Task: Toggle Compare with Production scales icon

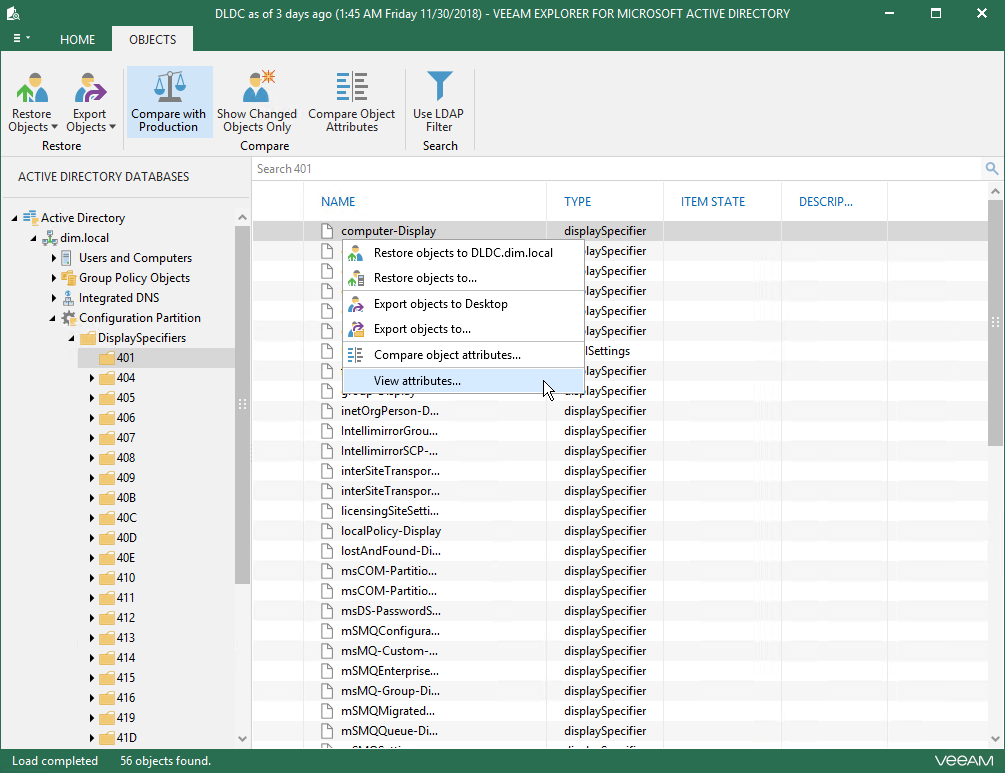Action: (169, 87)
